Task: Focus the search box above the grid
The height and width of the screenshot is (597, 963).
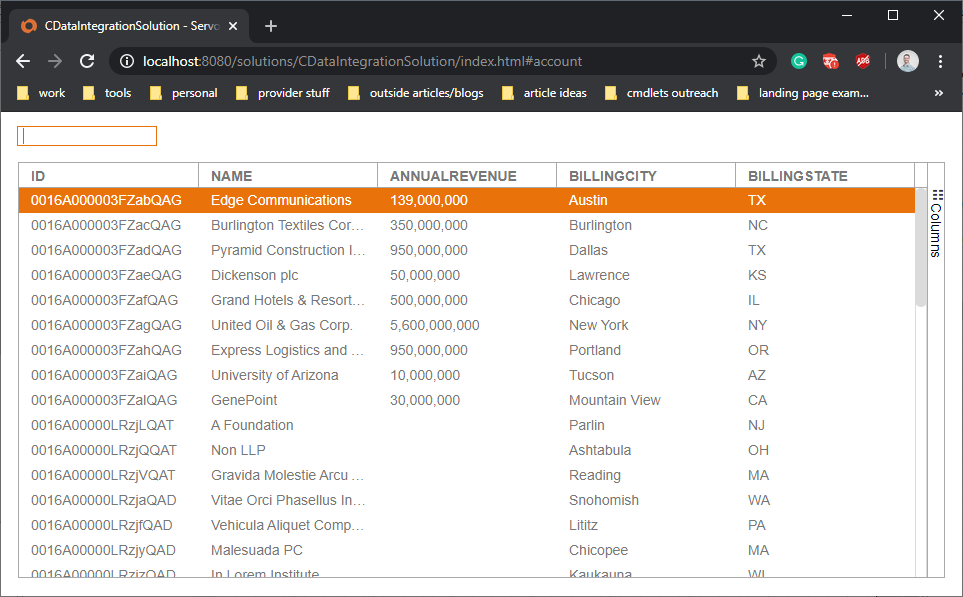Action: coord(87,136)
